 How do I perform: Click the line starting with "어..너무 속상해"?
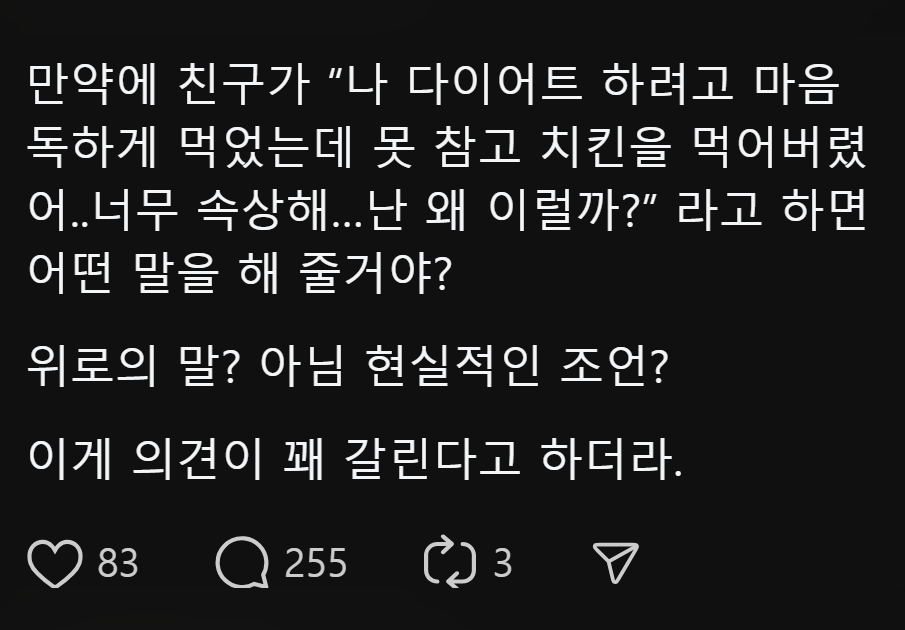tap(447, 210)
